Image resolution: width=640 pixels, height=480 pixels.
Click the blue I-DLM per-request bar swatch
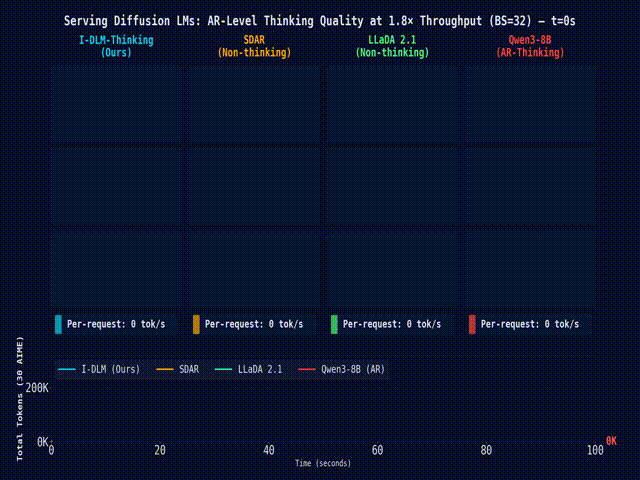click(58, 324)
